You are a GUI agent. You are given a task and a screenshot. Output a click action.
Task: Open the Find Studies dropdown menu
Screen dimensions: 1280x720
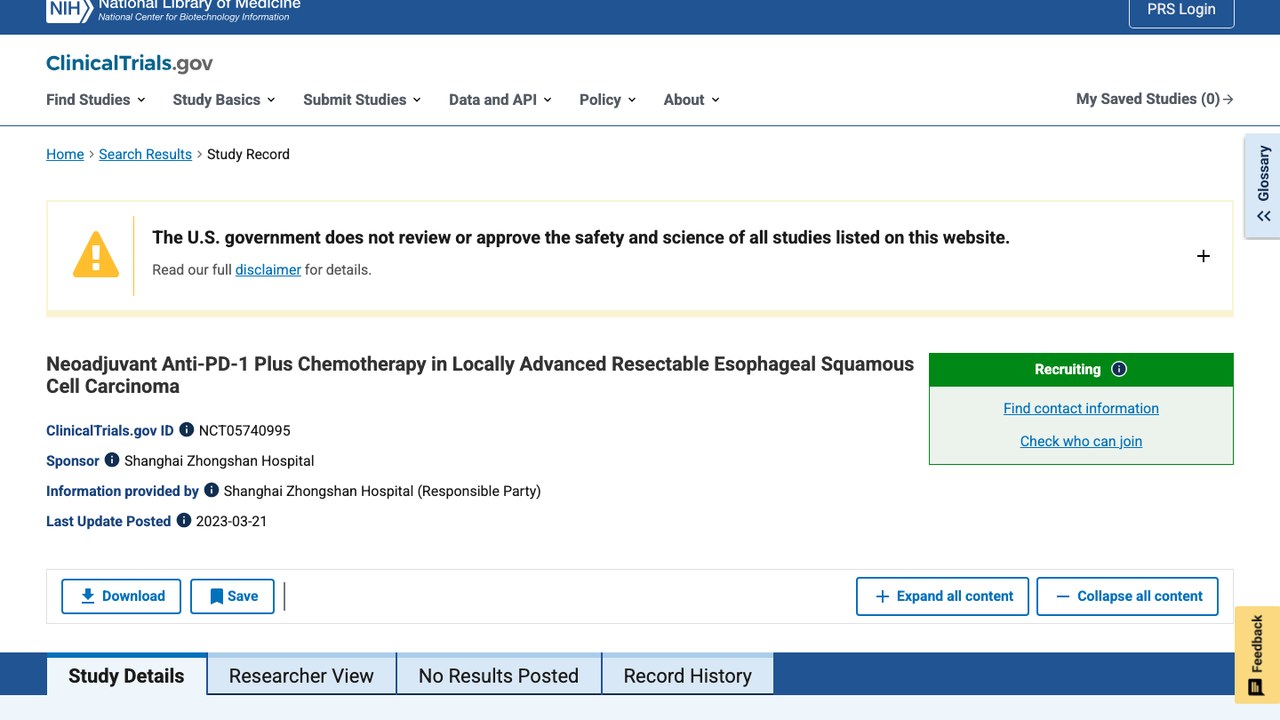click(96, 99)
